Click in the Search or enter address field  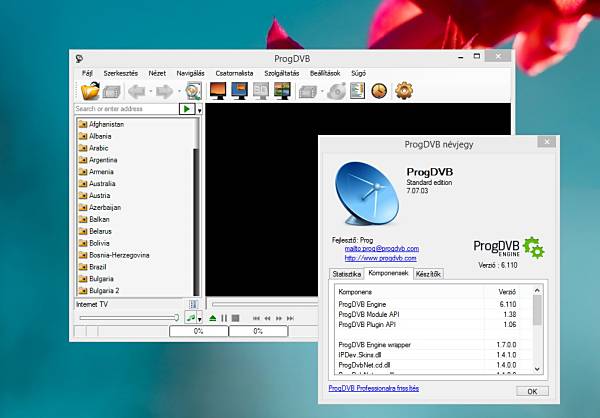126,109
